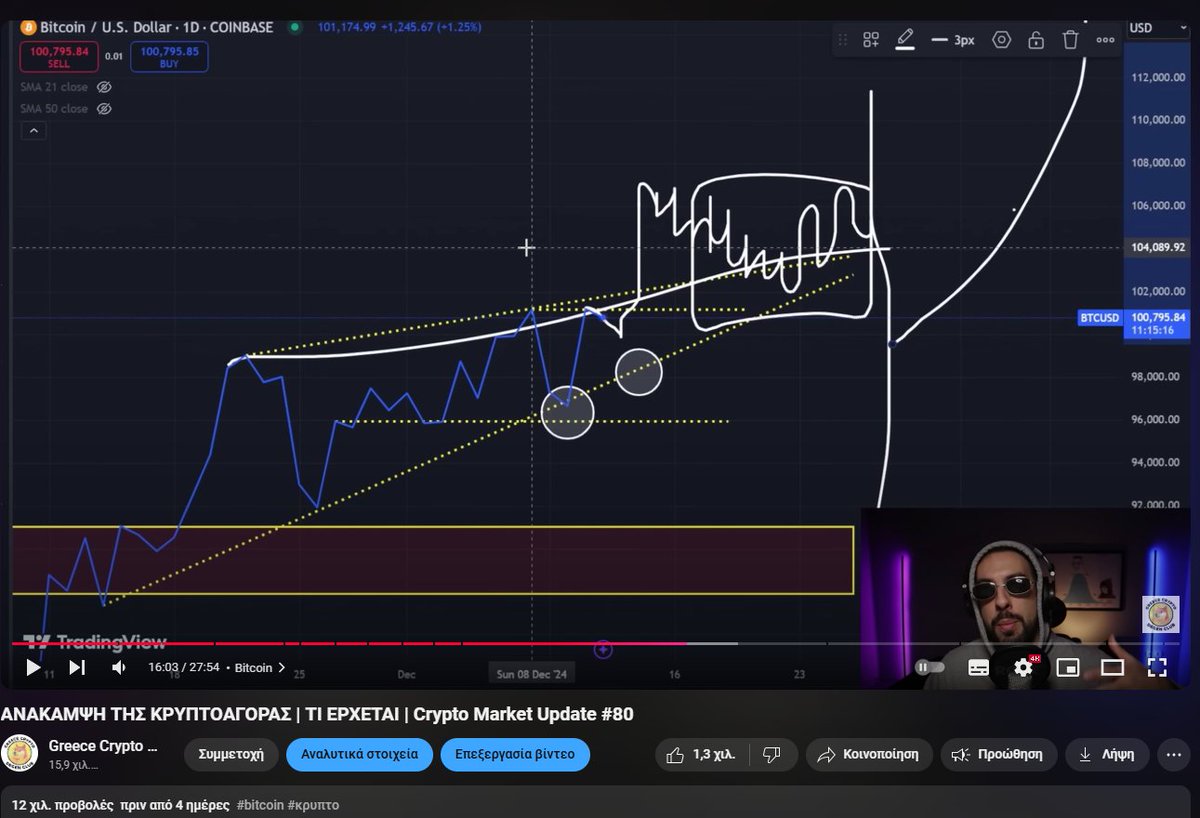Open Greece Crypto channel avatar

point(20,754)
